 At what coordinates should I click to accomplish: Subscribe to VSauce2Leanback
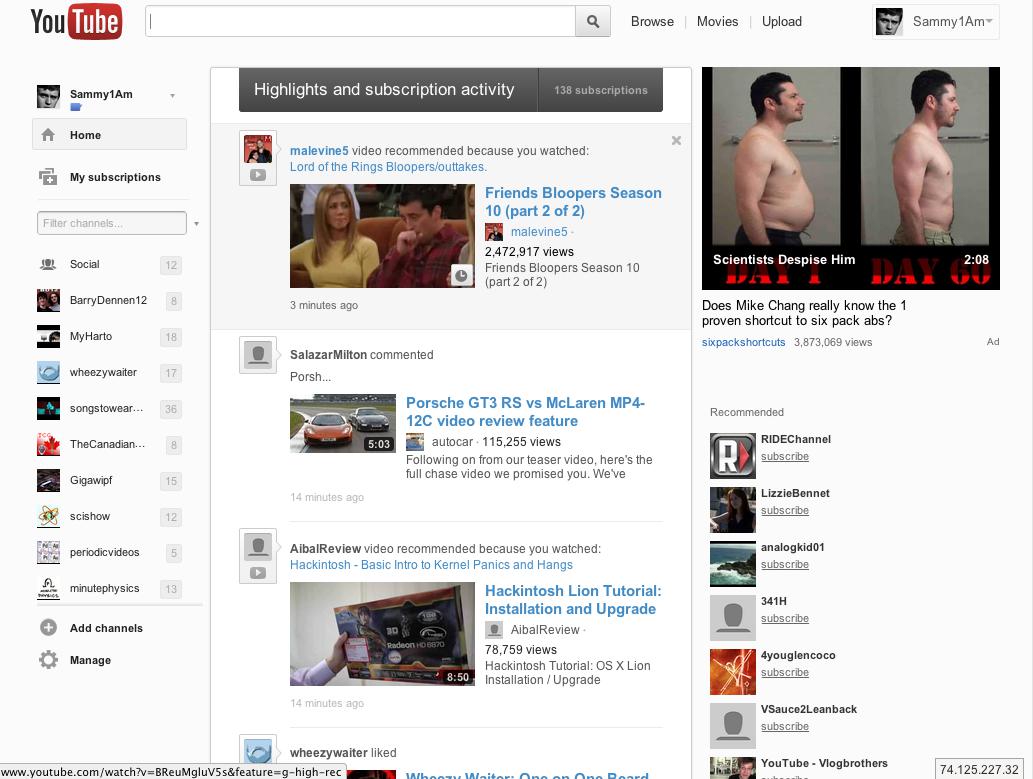[785, 726]
